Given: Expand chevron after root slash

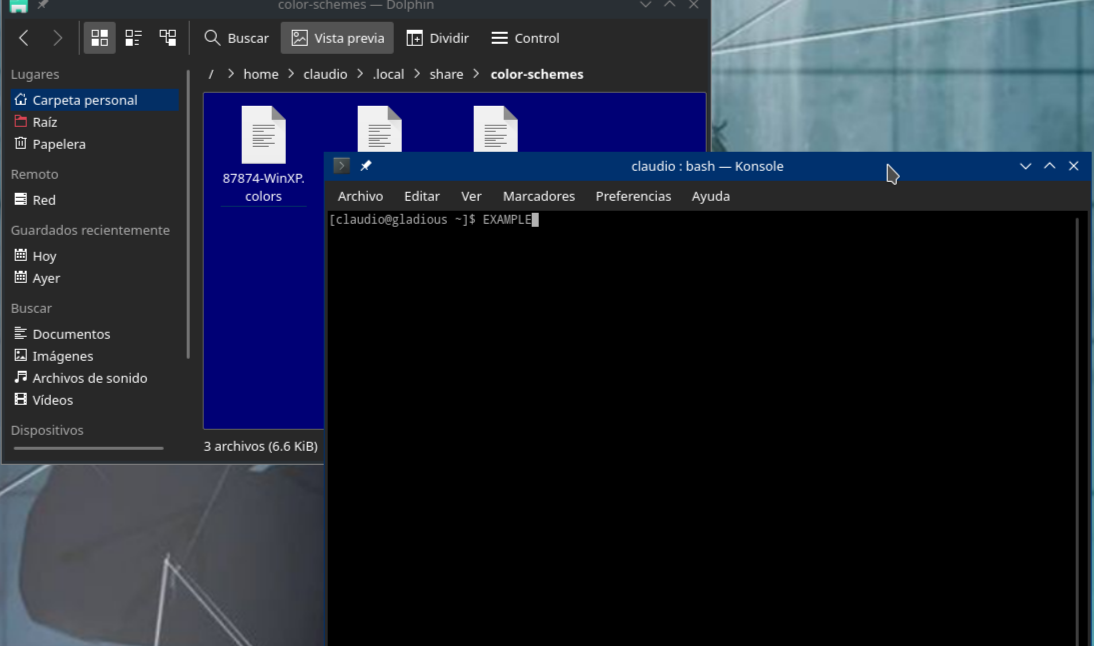Looking at the screenshot, I should (230, 74).
